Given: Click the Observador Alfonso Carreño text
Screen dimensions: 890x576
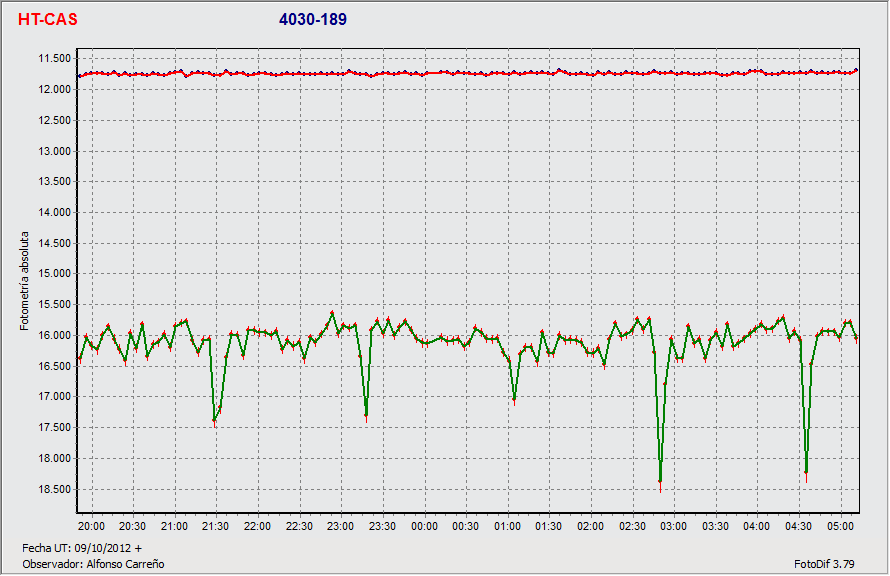Looking at the screenshot, I should pyautogui.click(x=93, y=564).
